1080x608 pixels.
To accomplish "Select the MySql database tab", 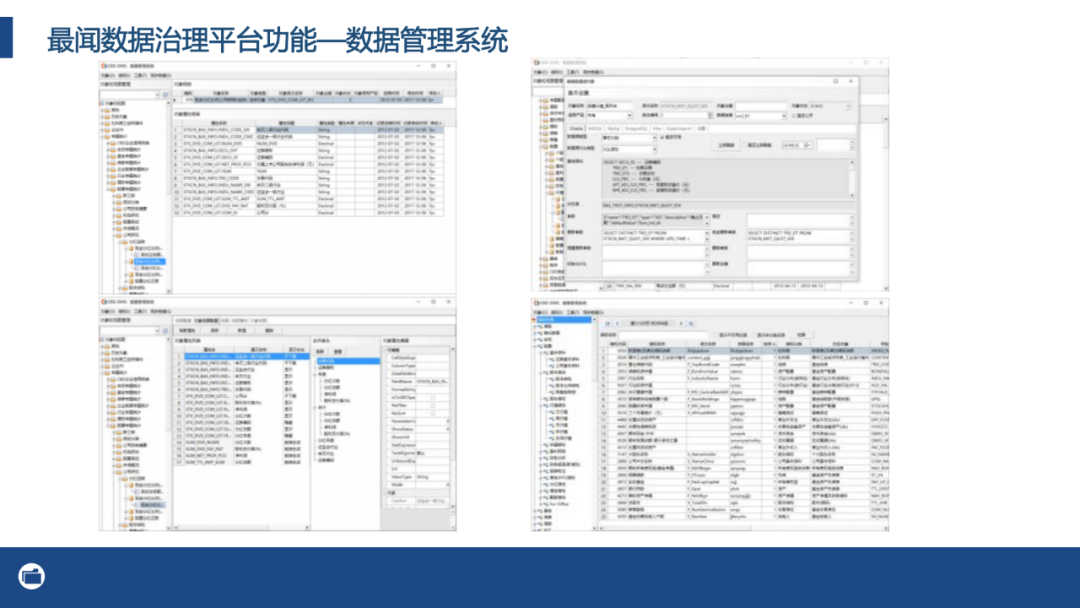I will click(613, 129).
